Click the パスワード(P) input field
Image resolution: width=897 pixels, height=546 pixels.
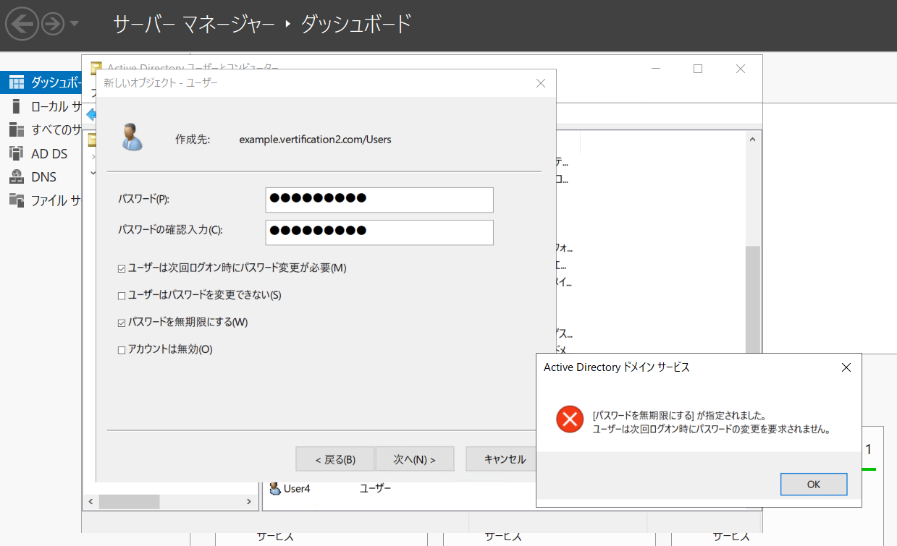tap(379, 200)
